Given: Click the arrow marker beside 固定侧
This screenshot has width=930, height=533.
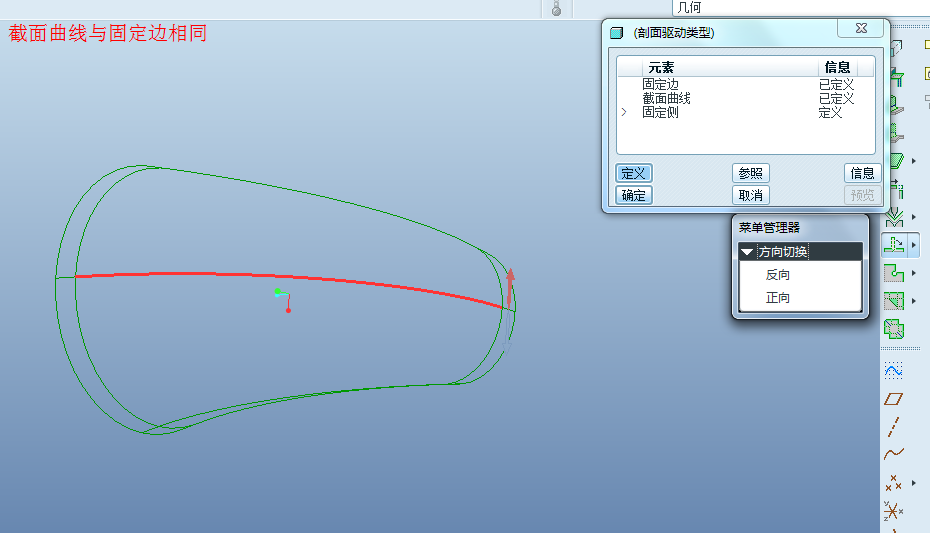Looking at the screenshot, I should (624, 112).
